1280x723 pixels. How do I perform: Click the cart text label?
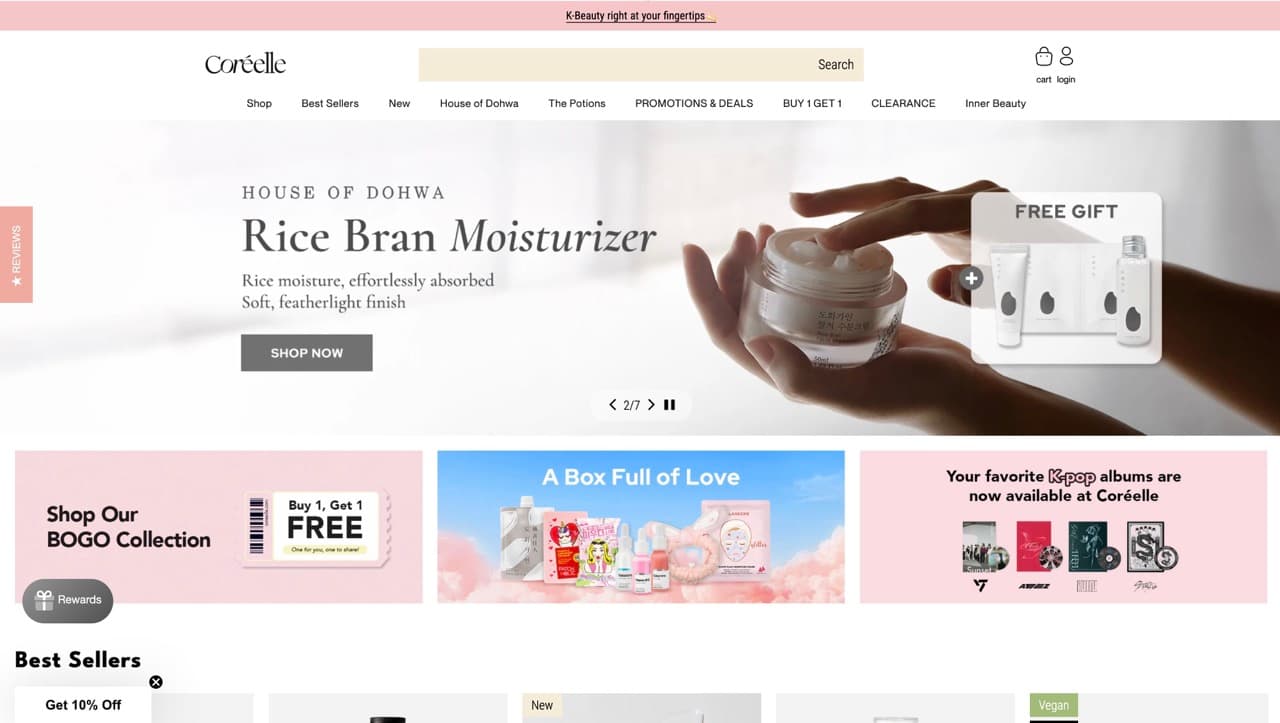(1044, 79)
